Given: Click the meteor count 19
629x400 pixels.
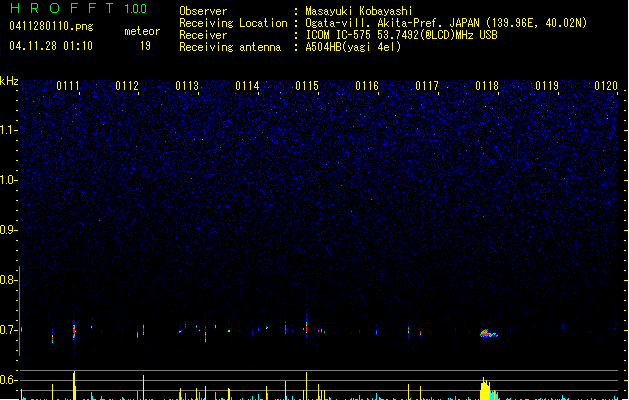Looking at the screenshot, I should (145, 46).
